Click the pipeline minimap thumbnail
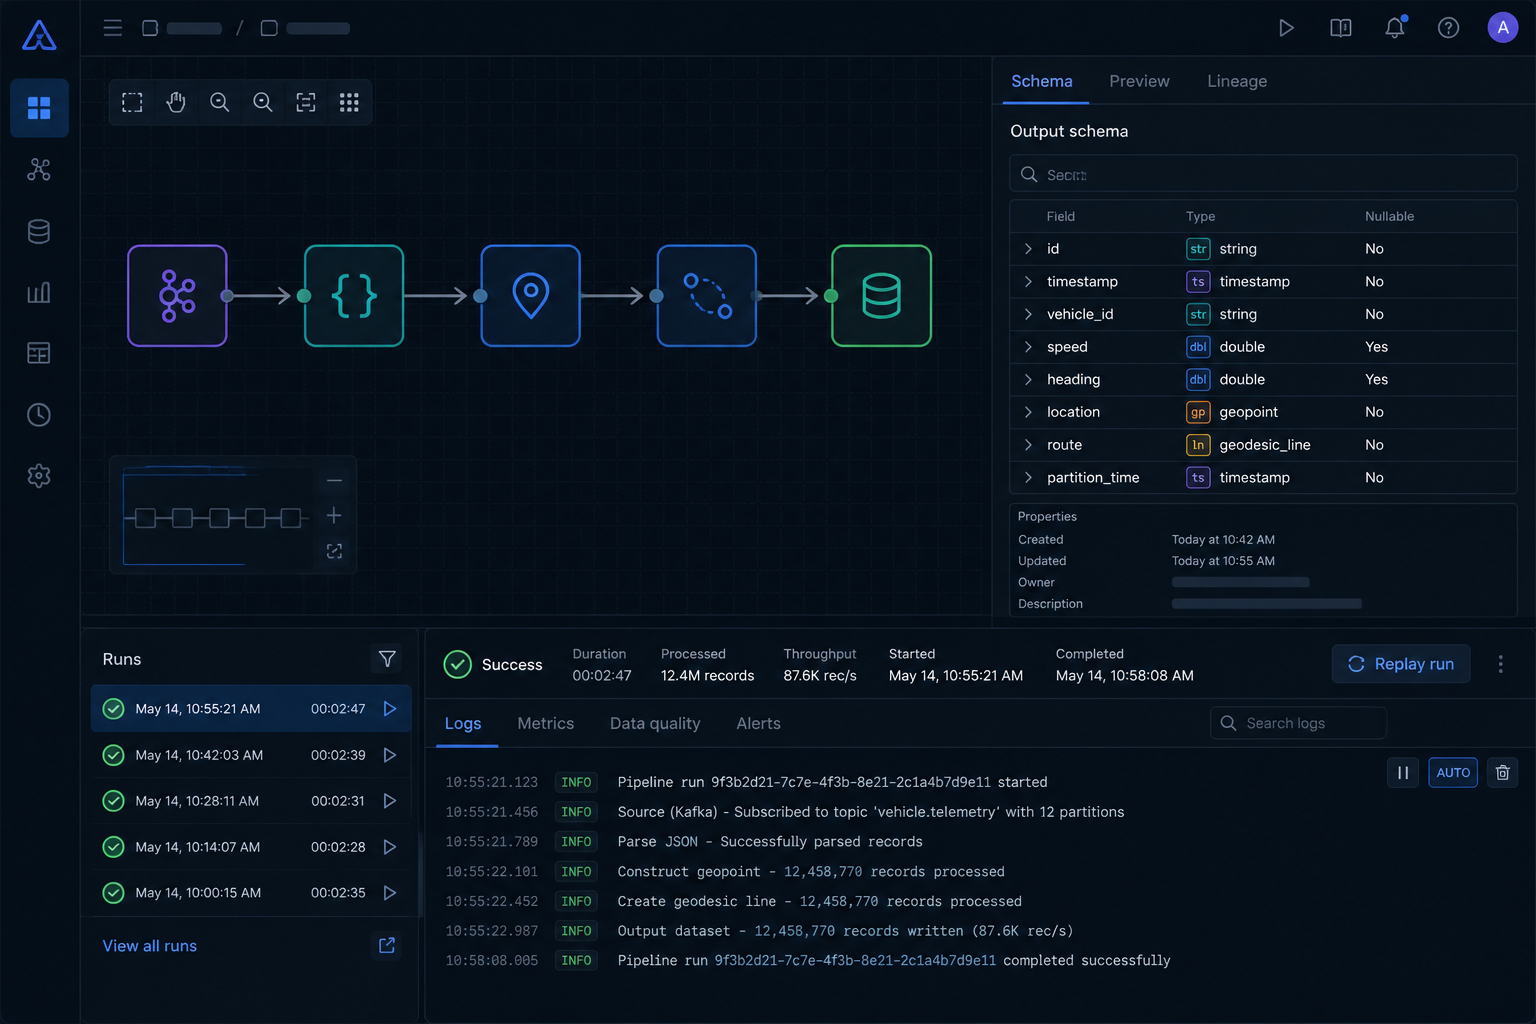The width and height of the screenshot is (1536, 1024). pyautogui.click(x=216, y=518)
